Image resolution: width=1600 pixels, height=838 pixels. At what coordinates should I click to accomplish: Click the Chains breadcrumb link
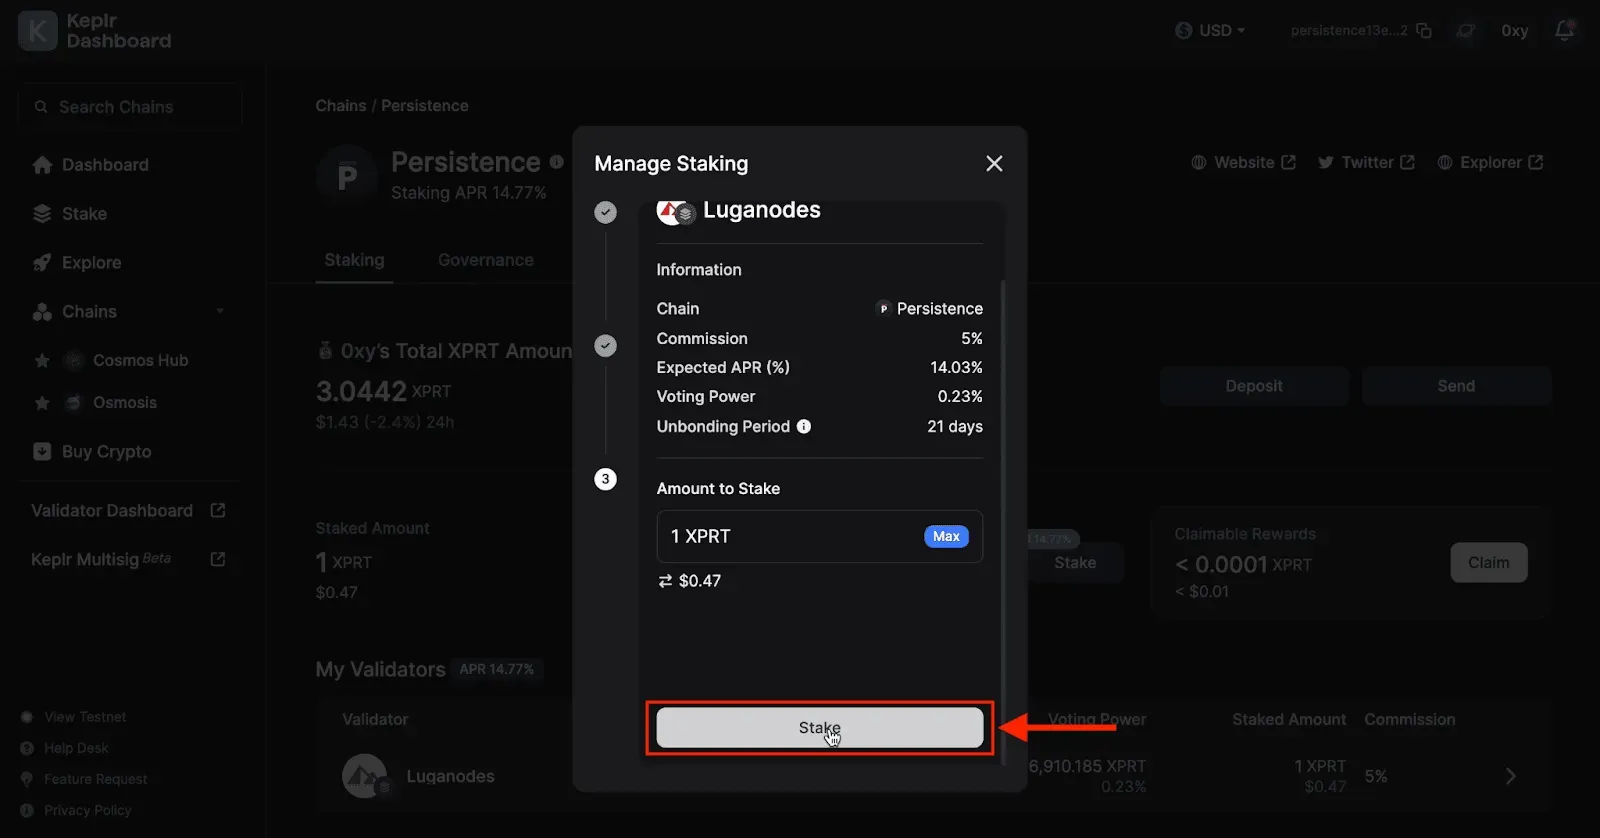tap(341, 106)
